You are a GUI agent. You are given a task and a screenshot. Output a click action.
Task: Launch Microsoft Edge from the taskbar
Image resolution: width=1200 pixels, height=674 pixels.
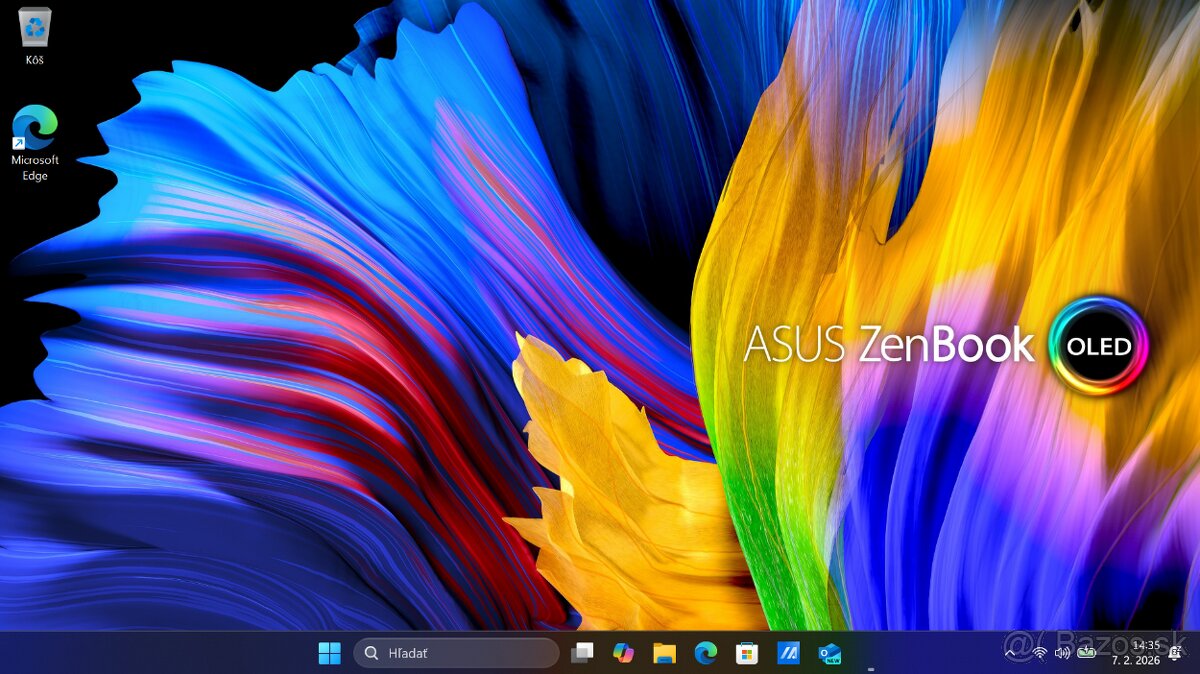[705, 653]
